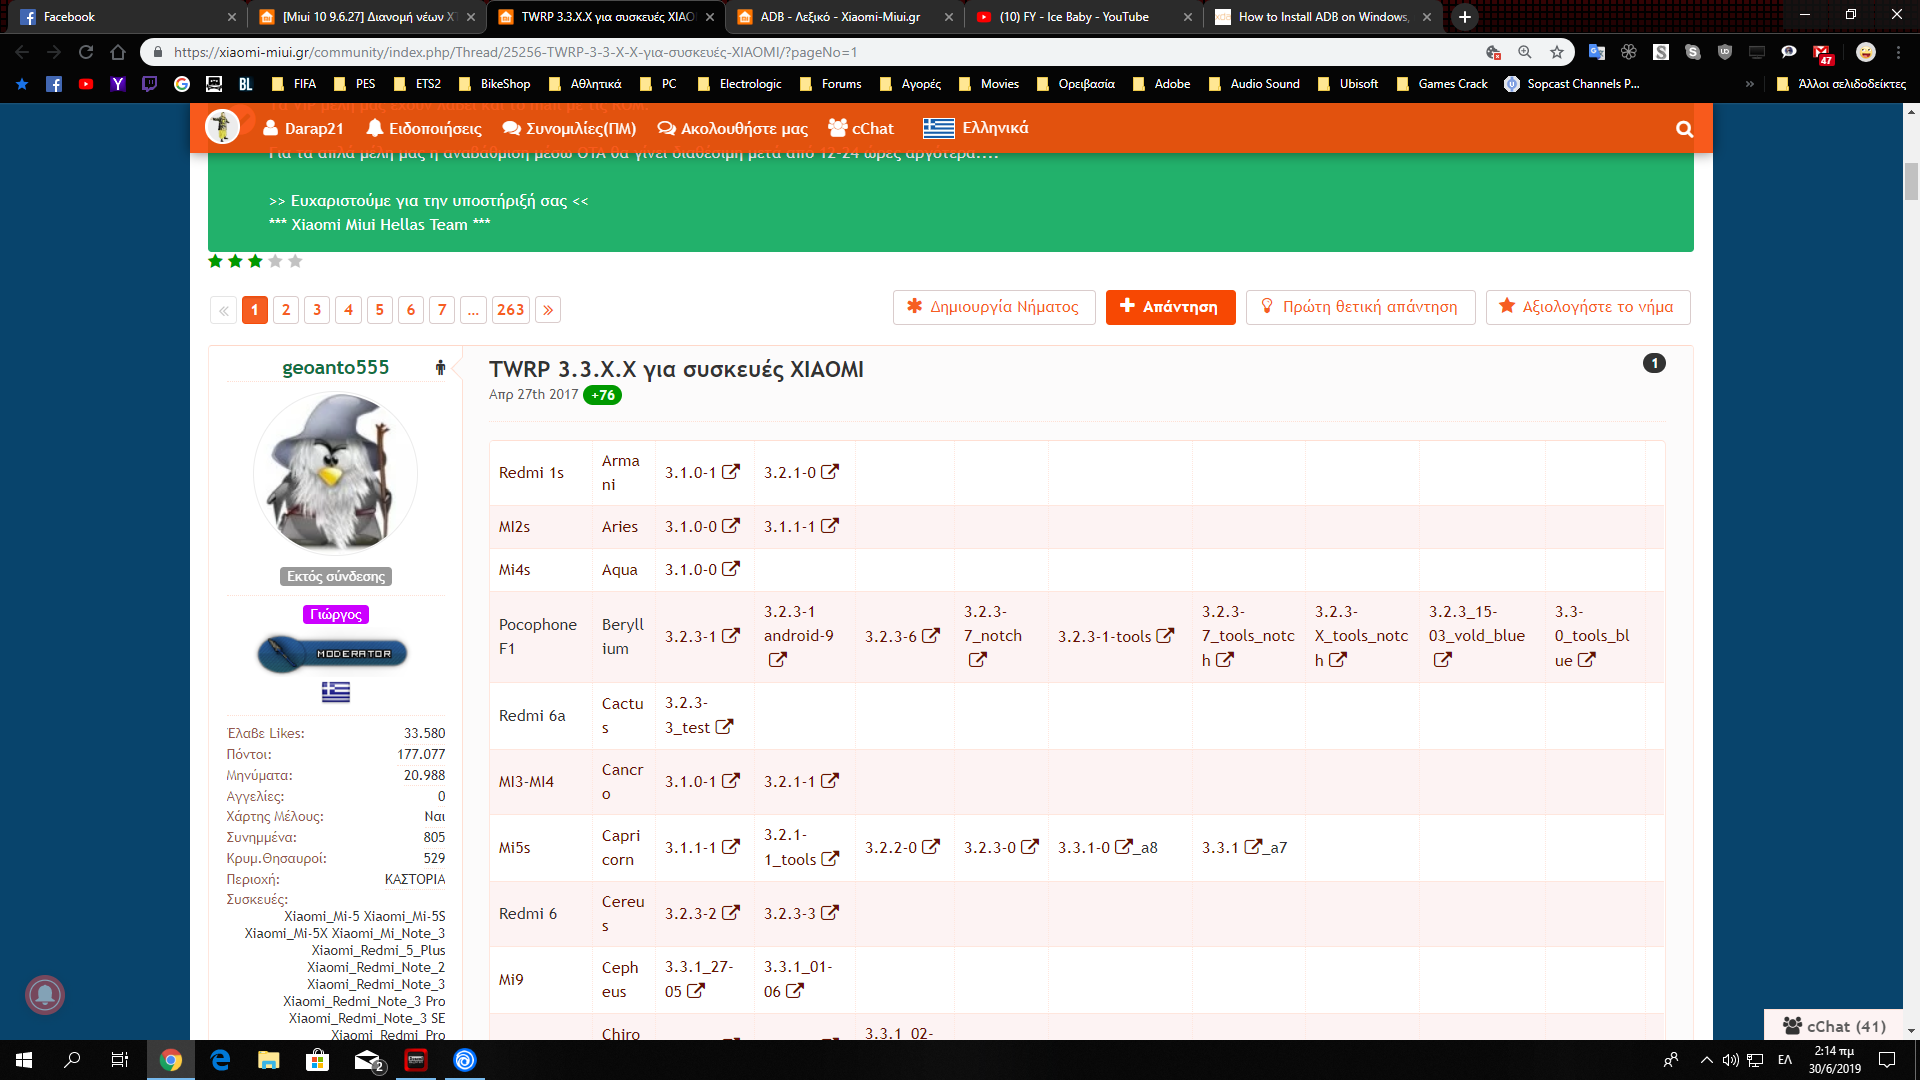
Task: Bookmark the page with the star icon
Action: (1557, 52)
